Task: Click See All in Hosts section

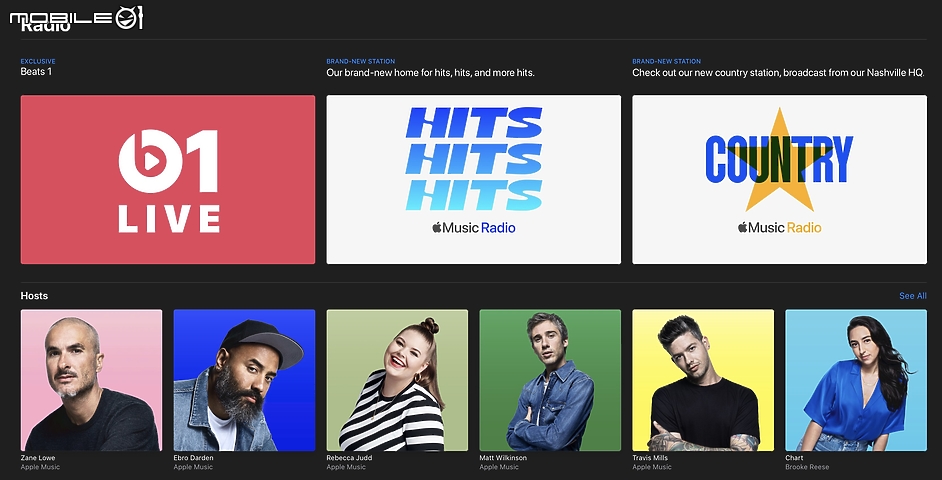Action: click(913, 296)
